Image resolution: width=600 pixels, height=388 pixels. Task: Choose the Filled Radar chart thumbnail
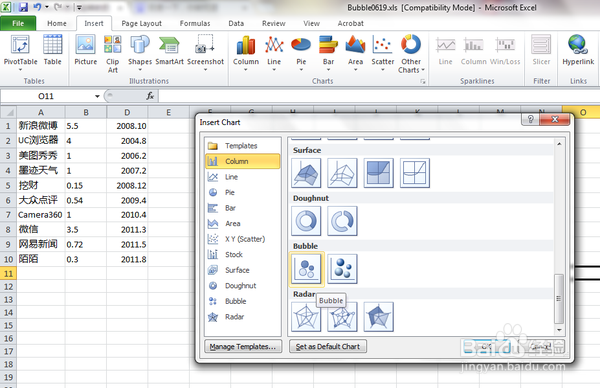pos(378,316)
